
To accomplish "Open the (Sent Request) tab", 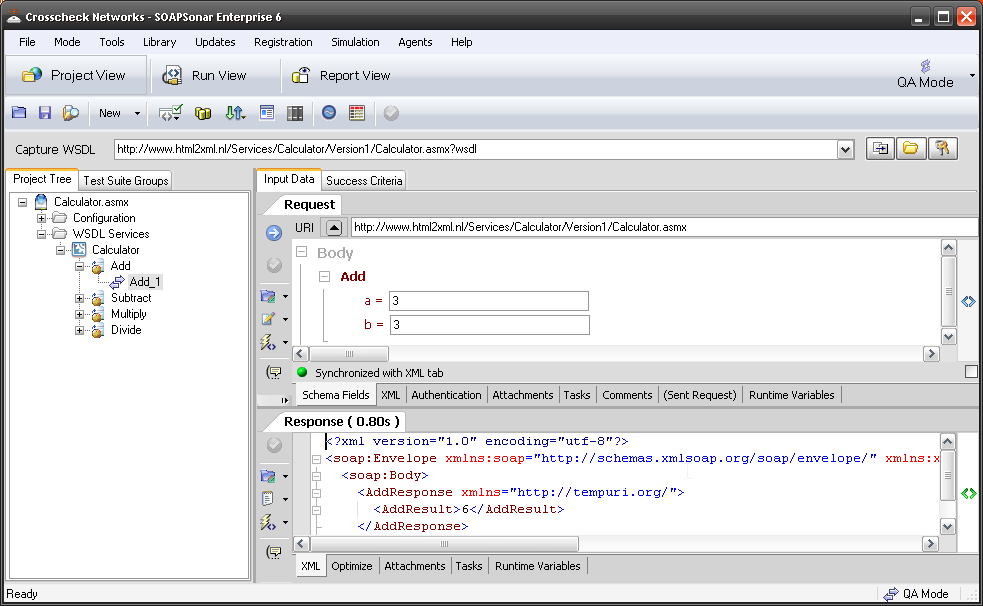I will pyautogui.click(x=700, y=395).
